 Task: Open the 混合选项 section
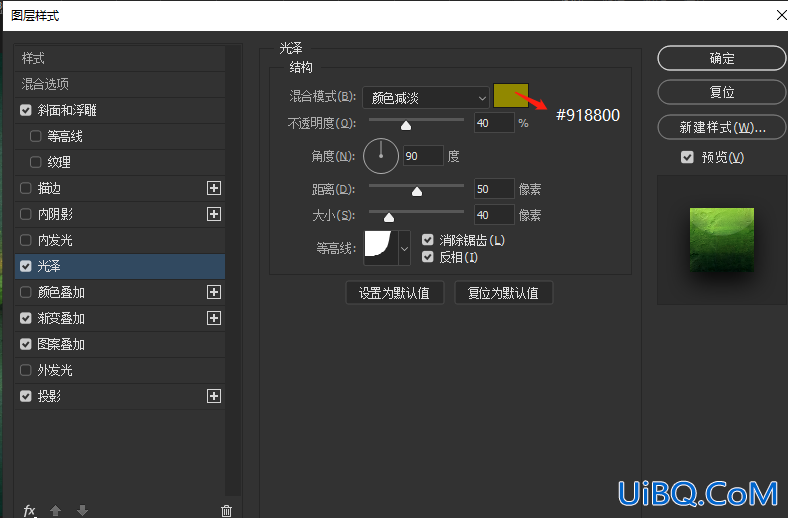(x=120, y=84)
